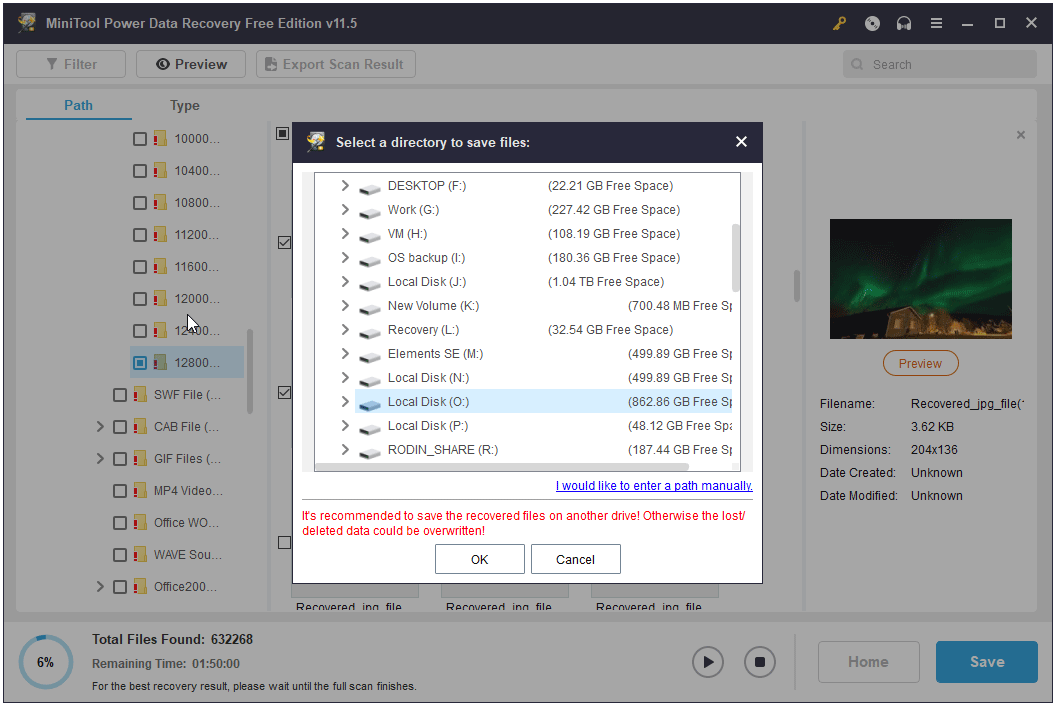The height and width of the screenshot is (706, 1056).
Task: Click the Work (G:) drive icon
Action: [x=370, y=212]
